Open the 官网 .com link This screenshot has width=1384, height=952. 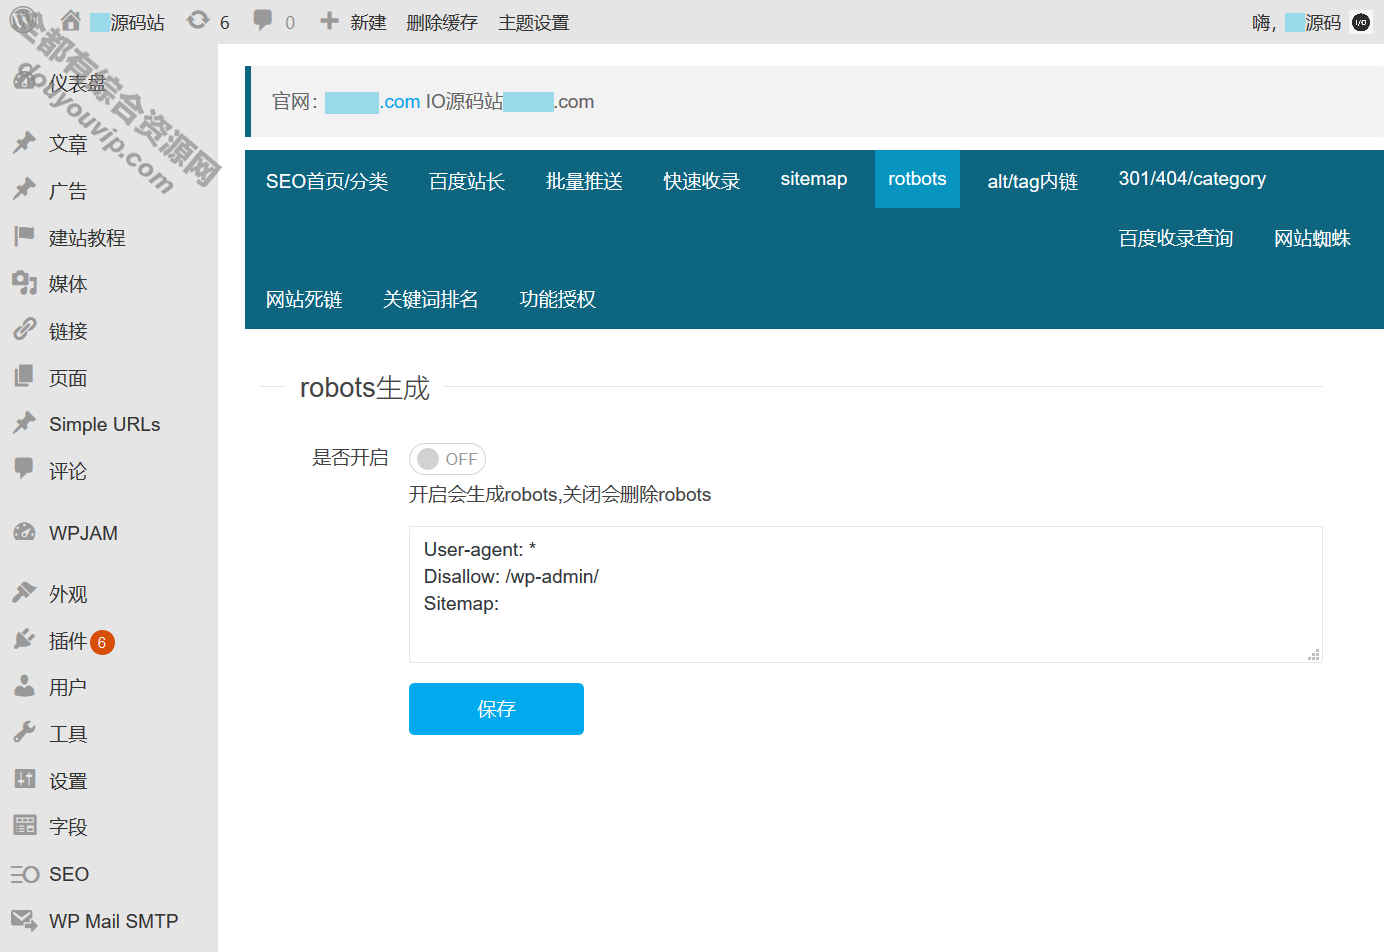tap(372, 102)
